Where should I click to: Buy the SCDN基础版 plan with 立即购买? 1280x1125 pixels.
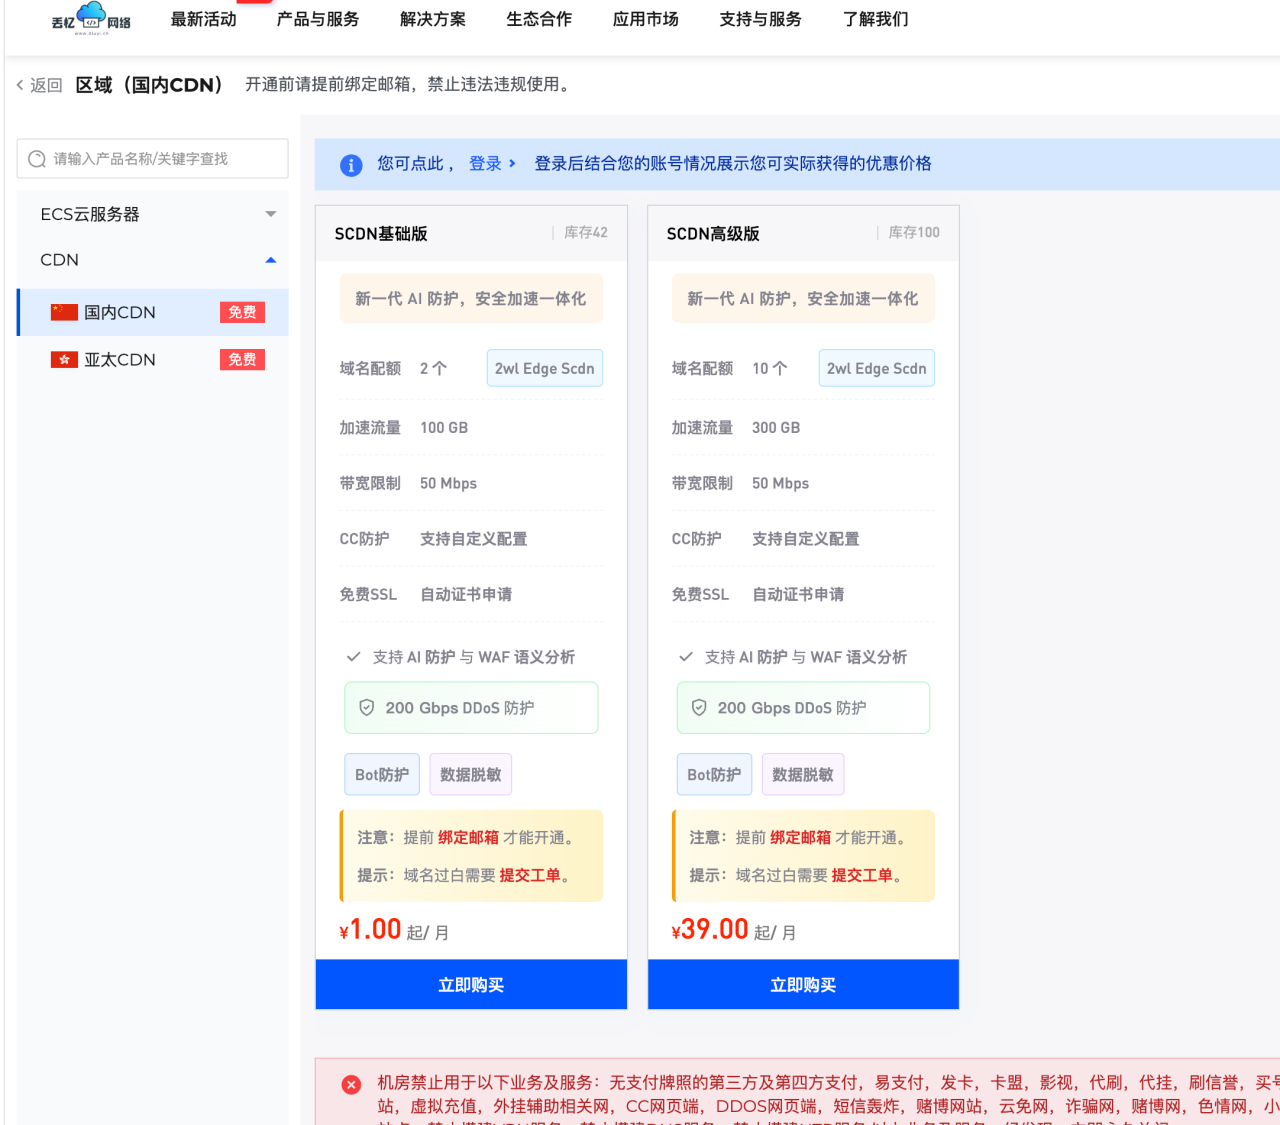471,985
